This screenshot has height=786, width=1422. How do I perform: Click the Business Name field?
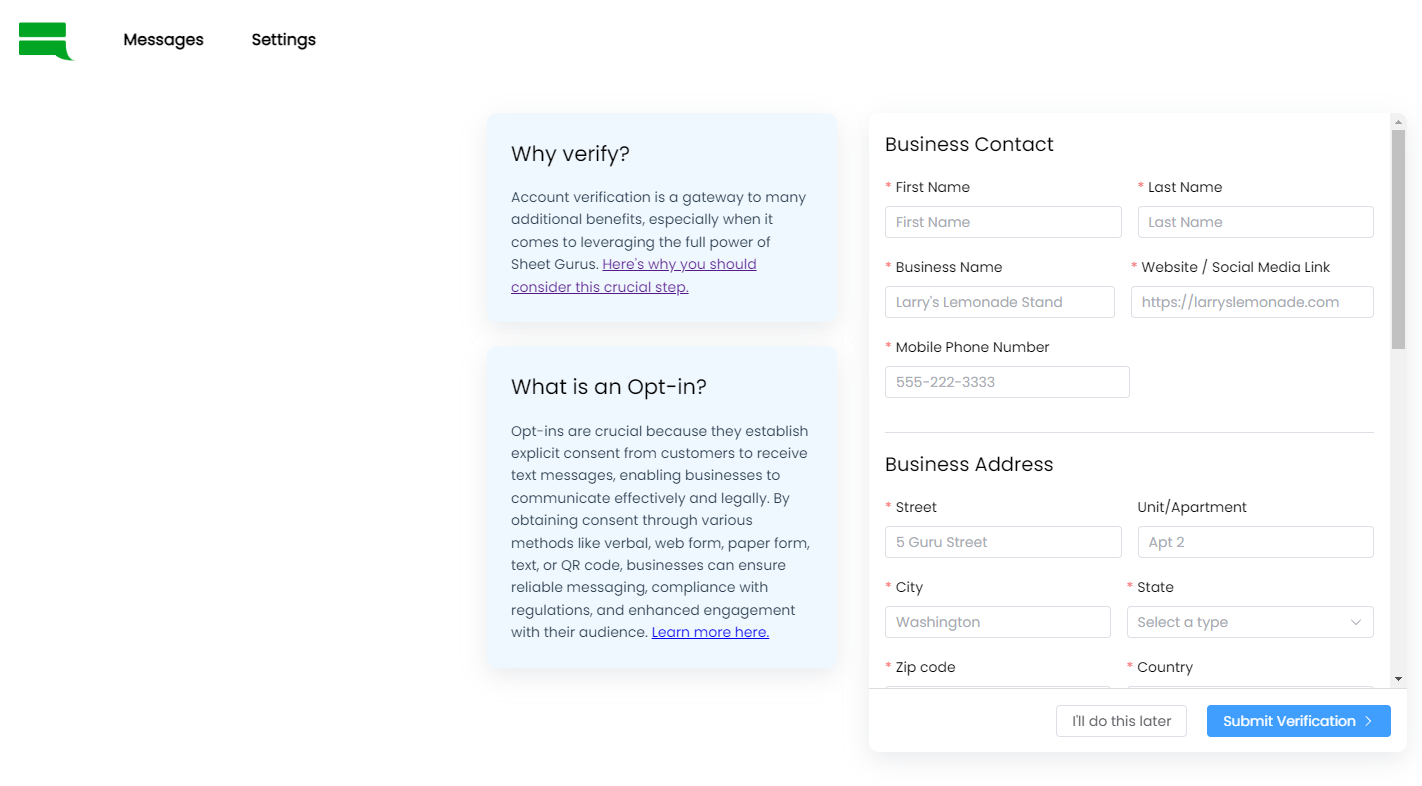(999, 302)
